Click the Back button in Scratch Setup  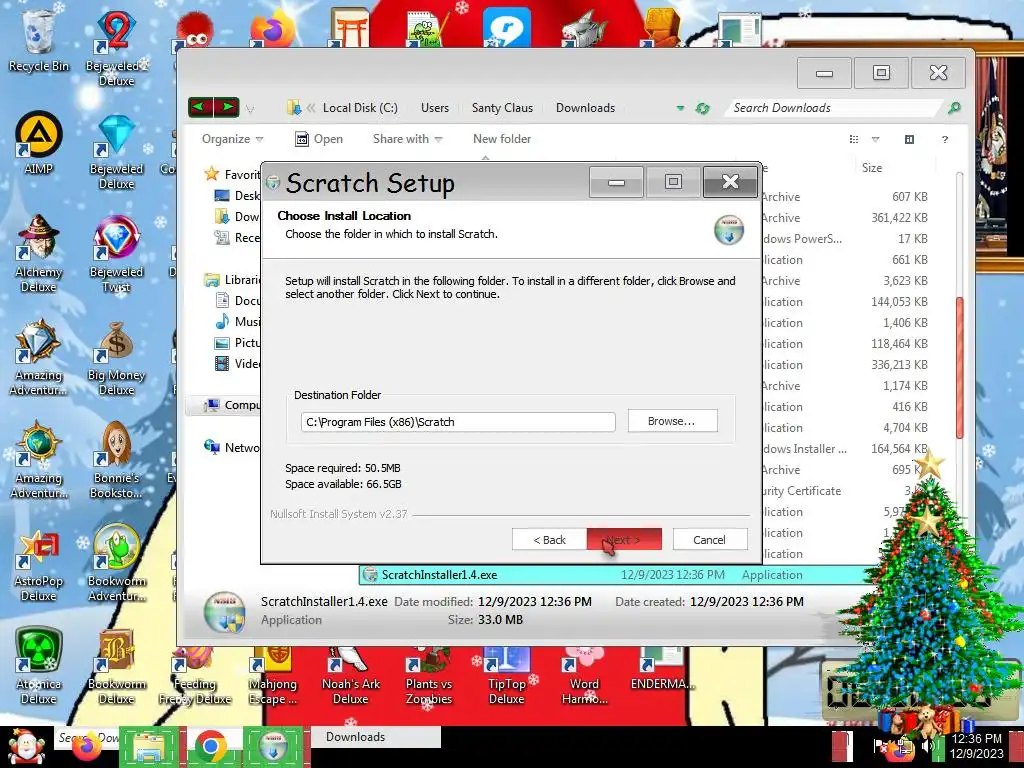(x=549, y=539)
